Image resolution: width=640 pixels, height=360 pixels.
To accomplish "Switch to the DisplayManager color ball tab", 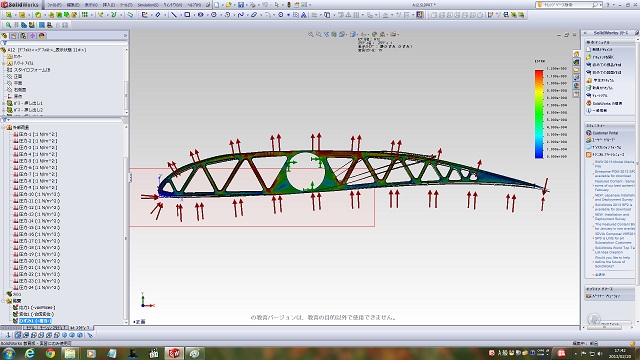I will (x=42, y=36).
